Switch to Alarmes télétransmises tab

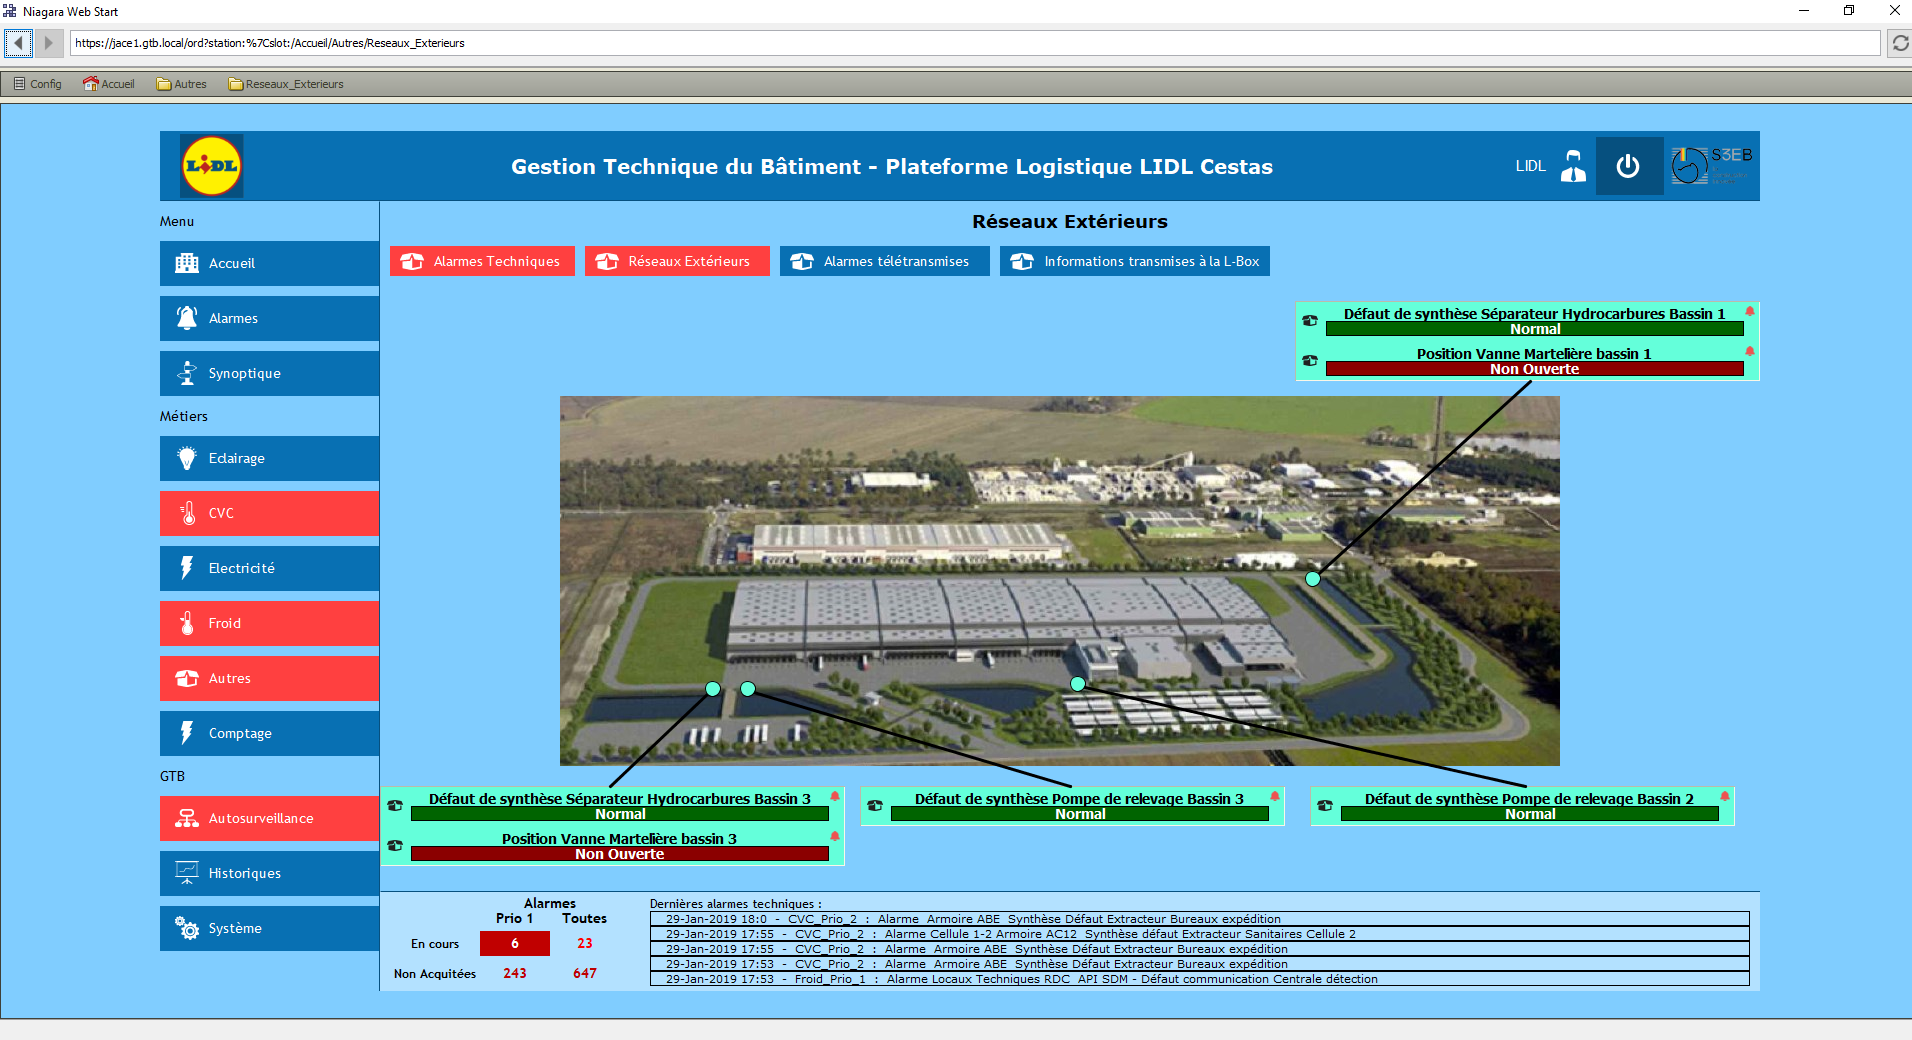point(885,261)
